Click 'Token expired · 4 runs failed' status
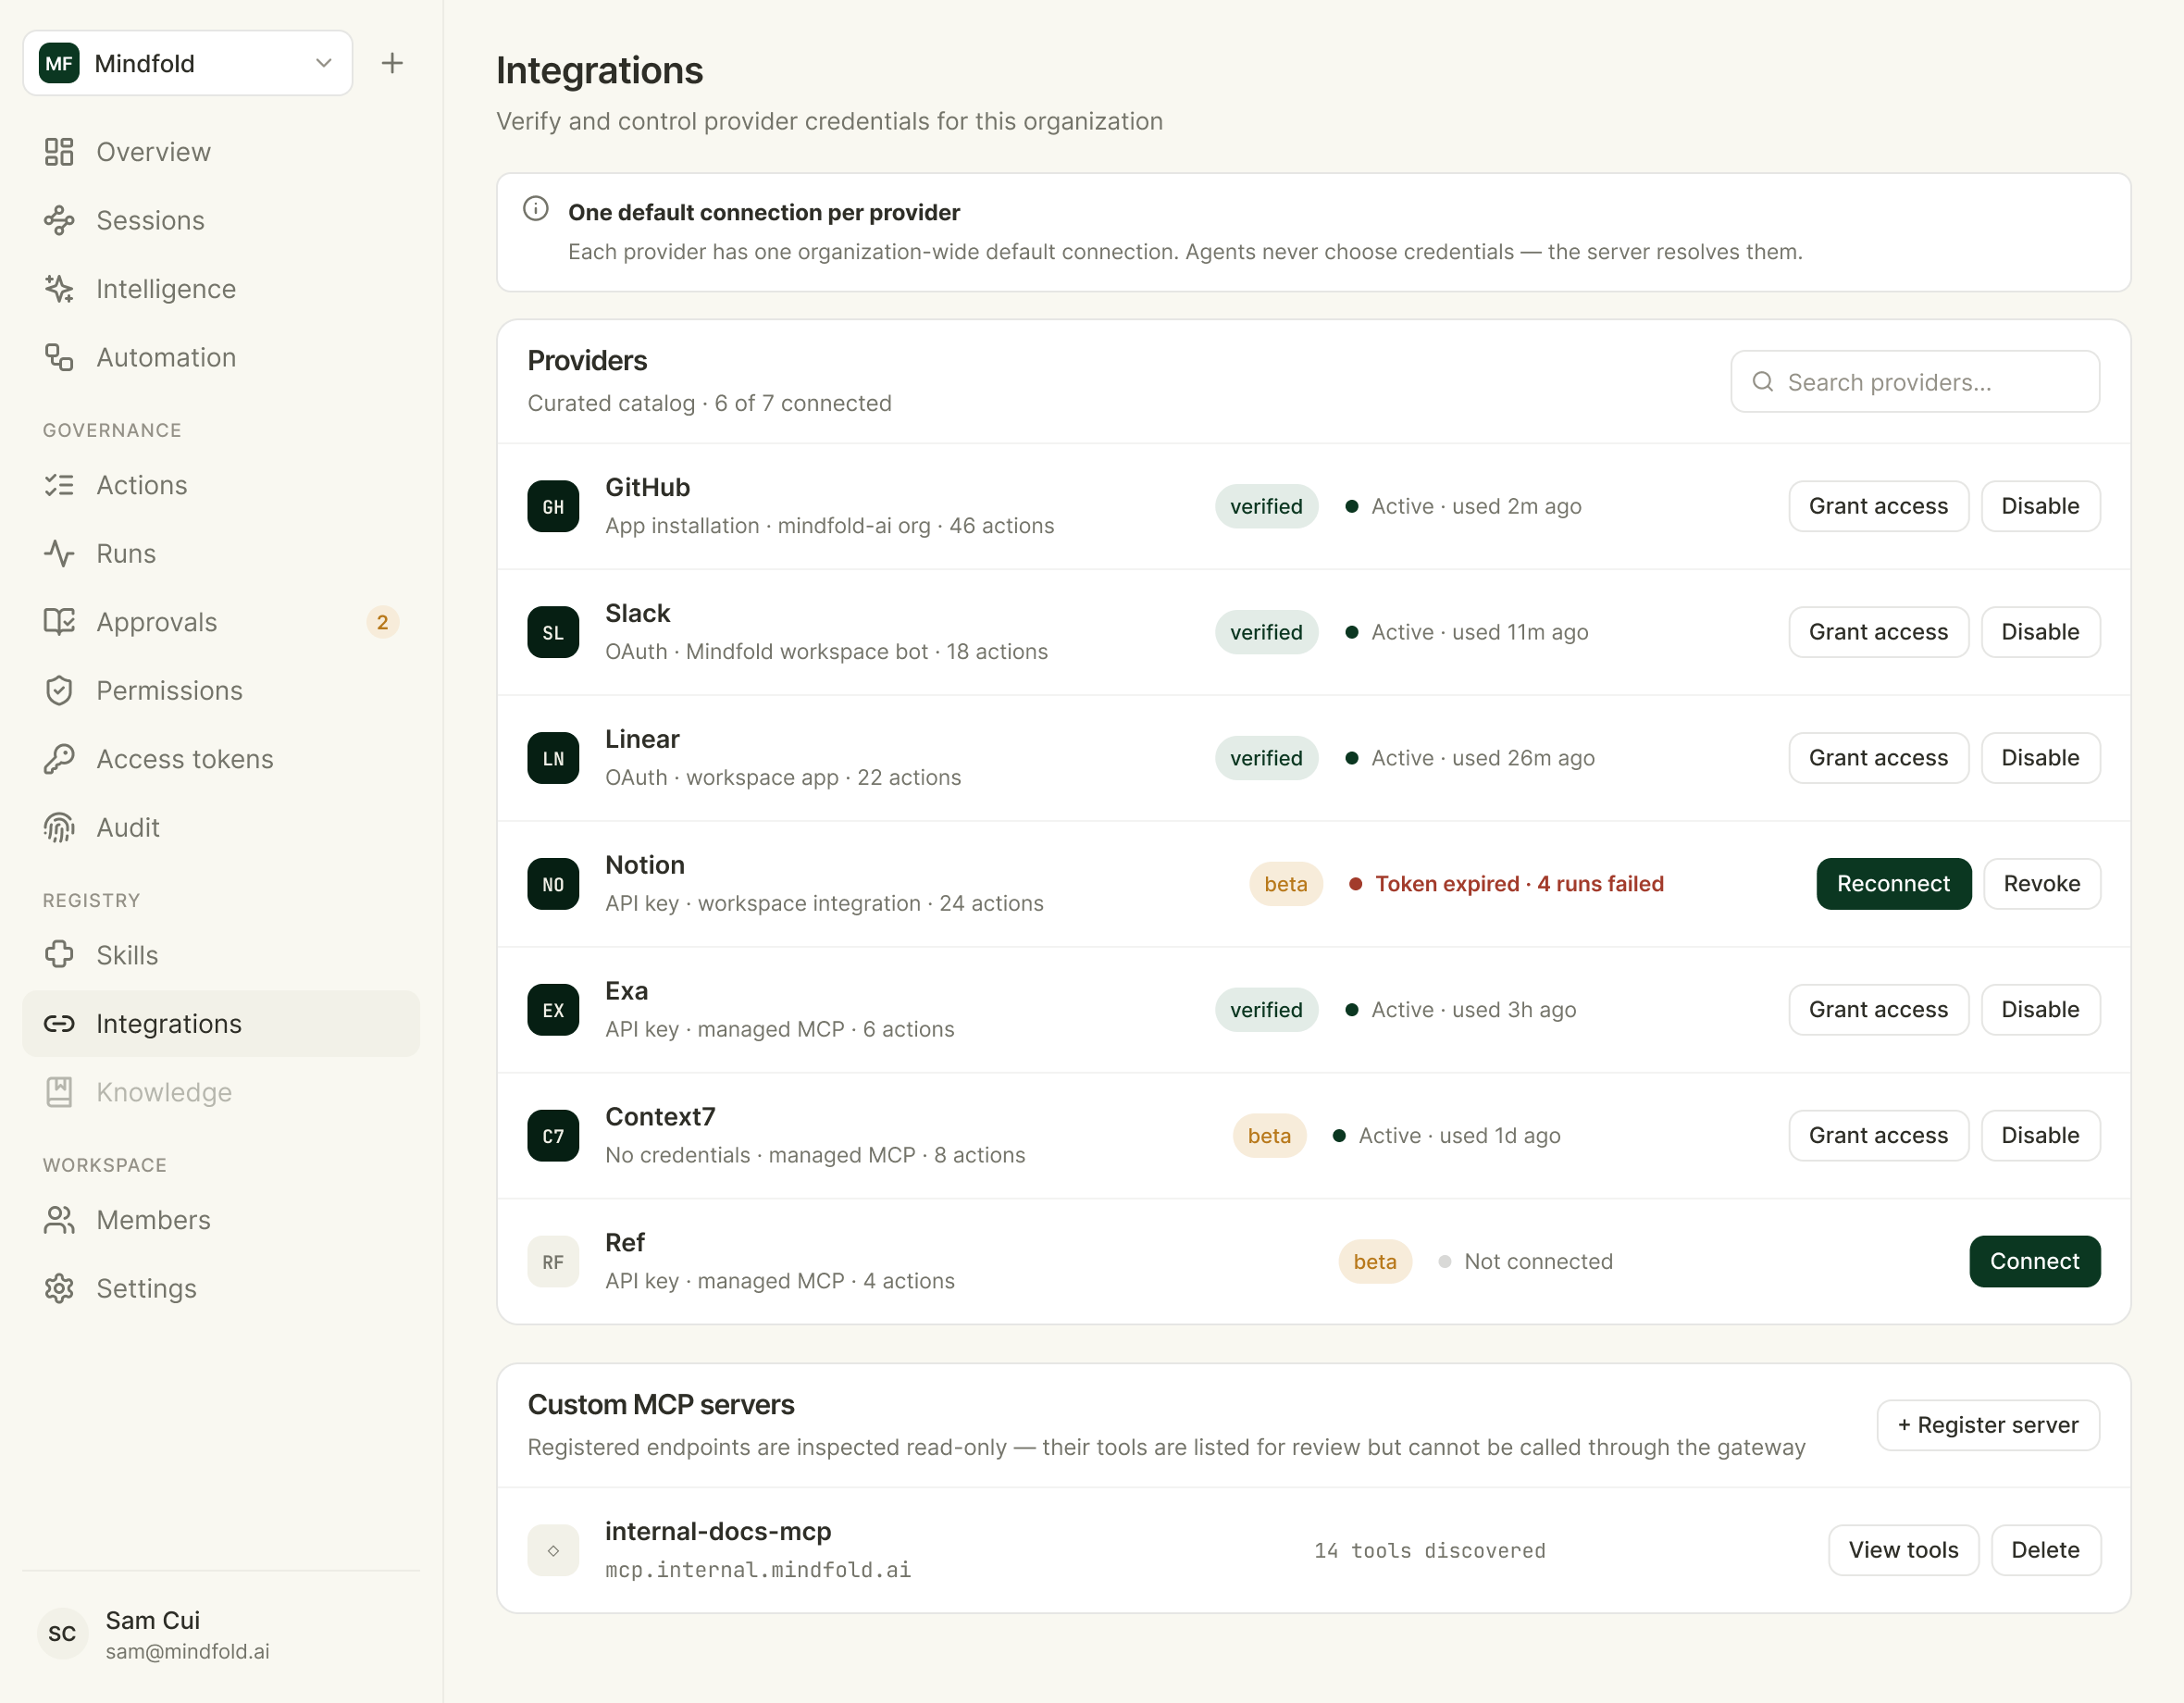The width and height of the screenshot is (2184, 1703). coord(1519,884)
